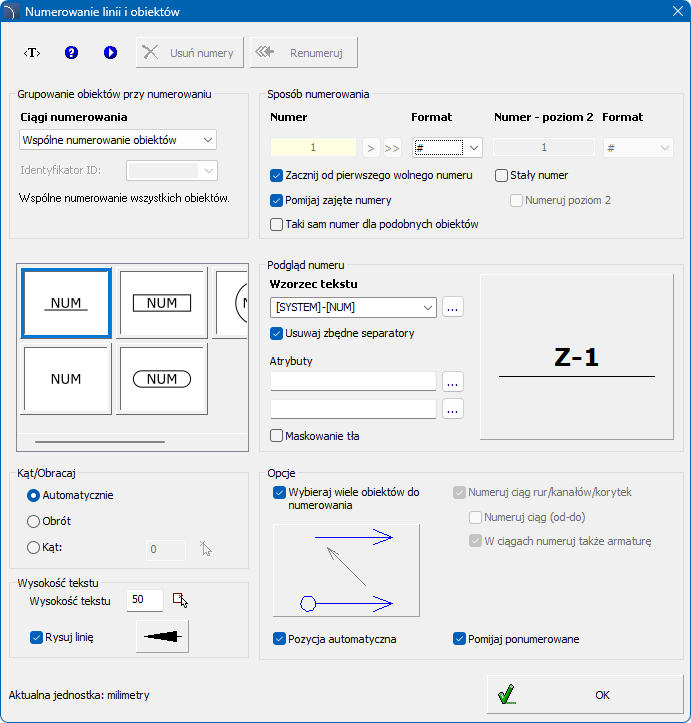Click the OK button
This screenshot has height=723, width=691.
pyautogui.click(x=584, y=694)
